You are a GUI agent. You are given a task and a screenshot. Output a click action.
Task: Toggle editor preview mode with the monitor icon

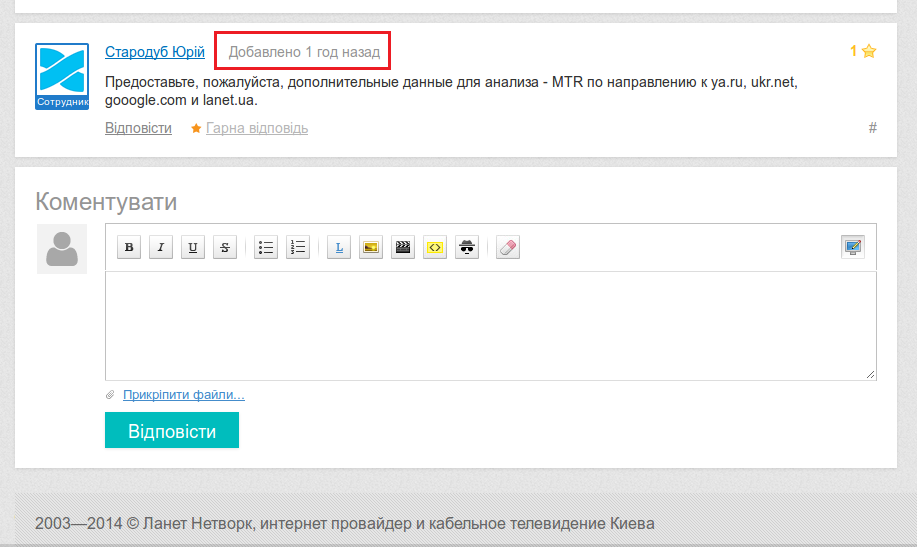pyautogui.click(x=852, y=247)
